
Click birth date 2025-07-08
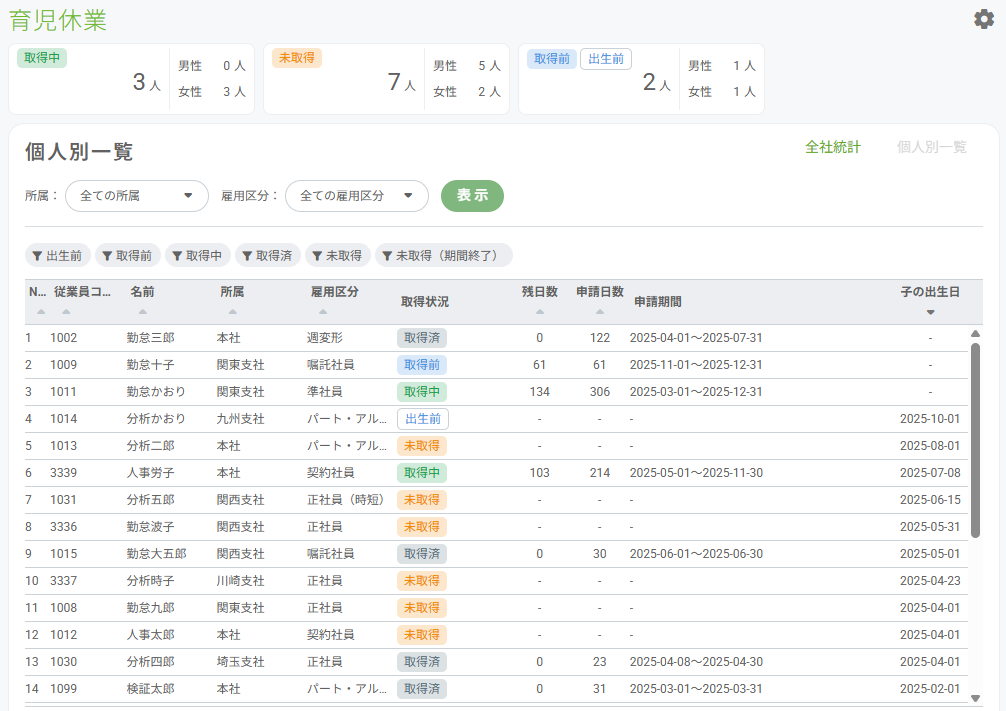click(930, 472)
